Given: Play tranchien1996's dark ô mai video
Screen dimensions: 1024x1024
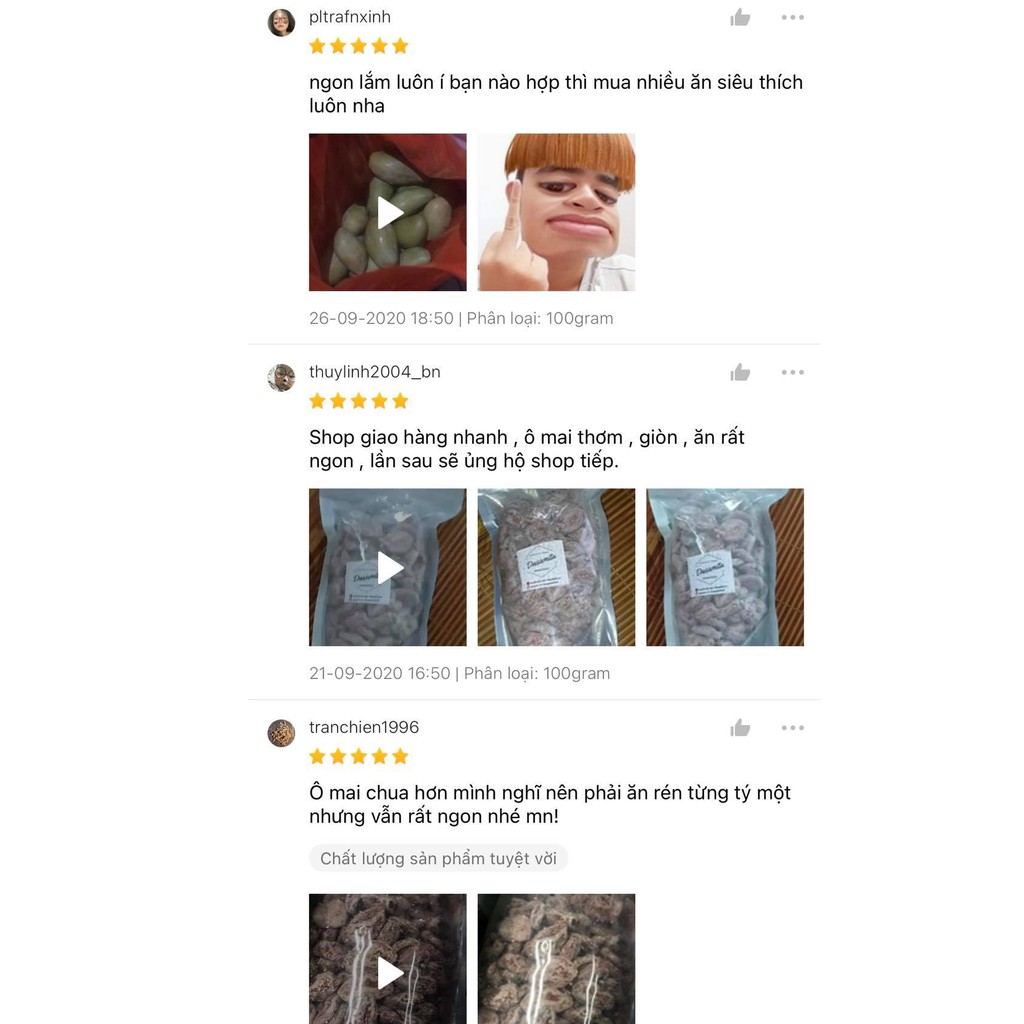Looking at the screenshot, I should [388, 959].
